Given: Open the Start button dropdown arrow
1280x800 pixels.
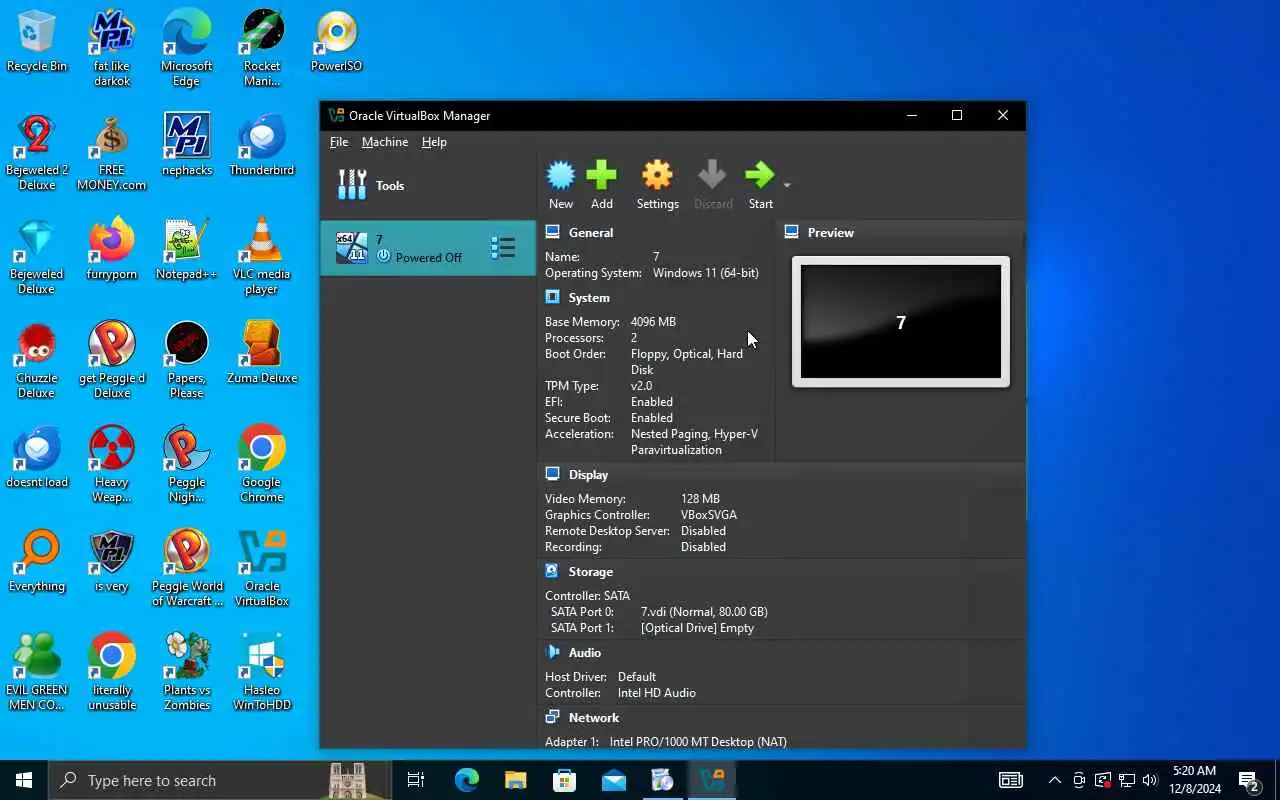Looking at the screenshot, I should point(787,185).
